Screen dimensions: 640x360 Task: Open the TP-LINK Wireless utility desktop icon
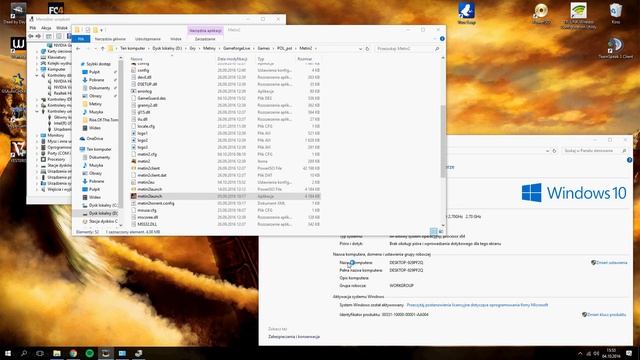578,16
